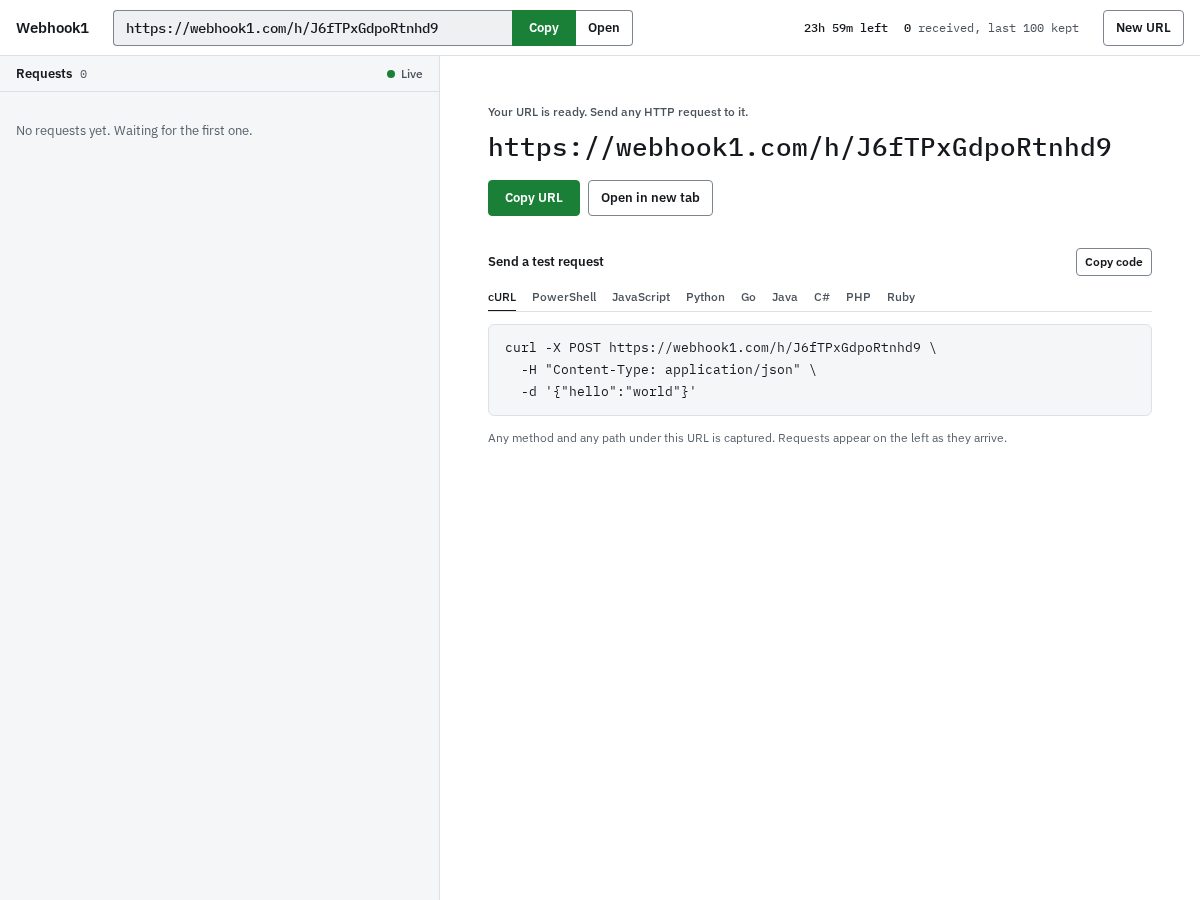Switch to the PHP tab
The image size is (1200, 900).
coord(858,297)
